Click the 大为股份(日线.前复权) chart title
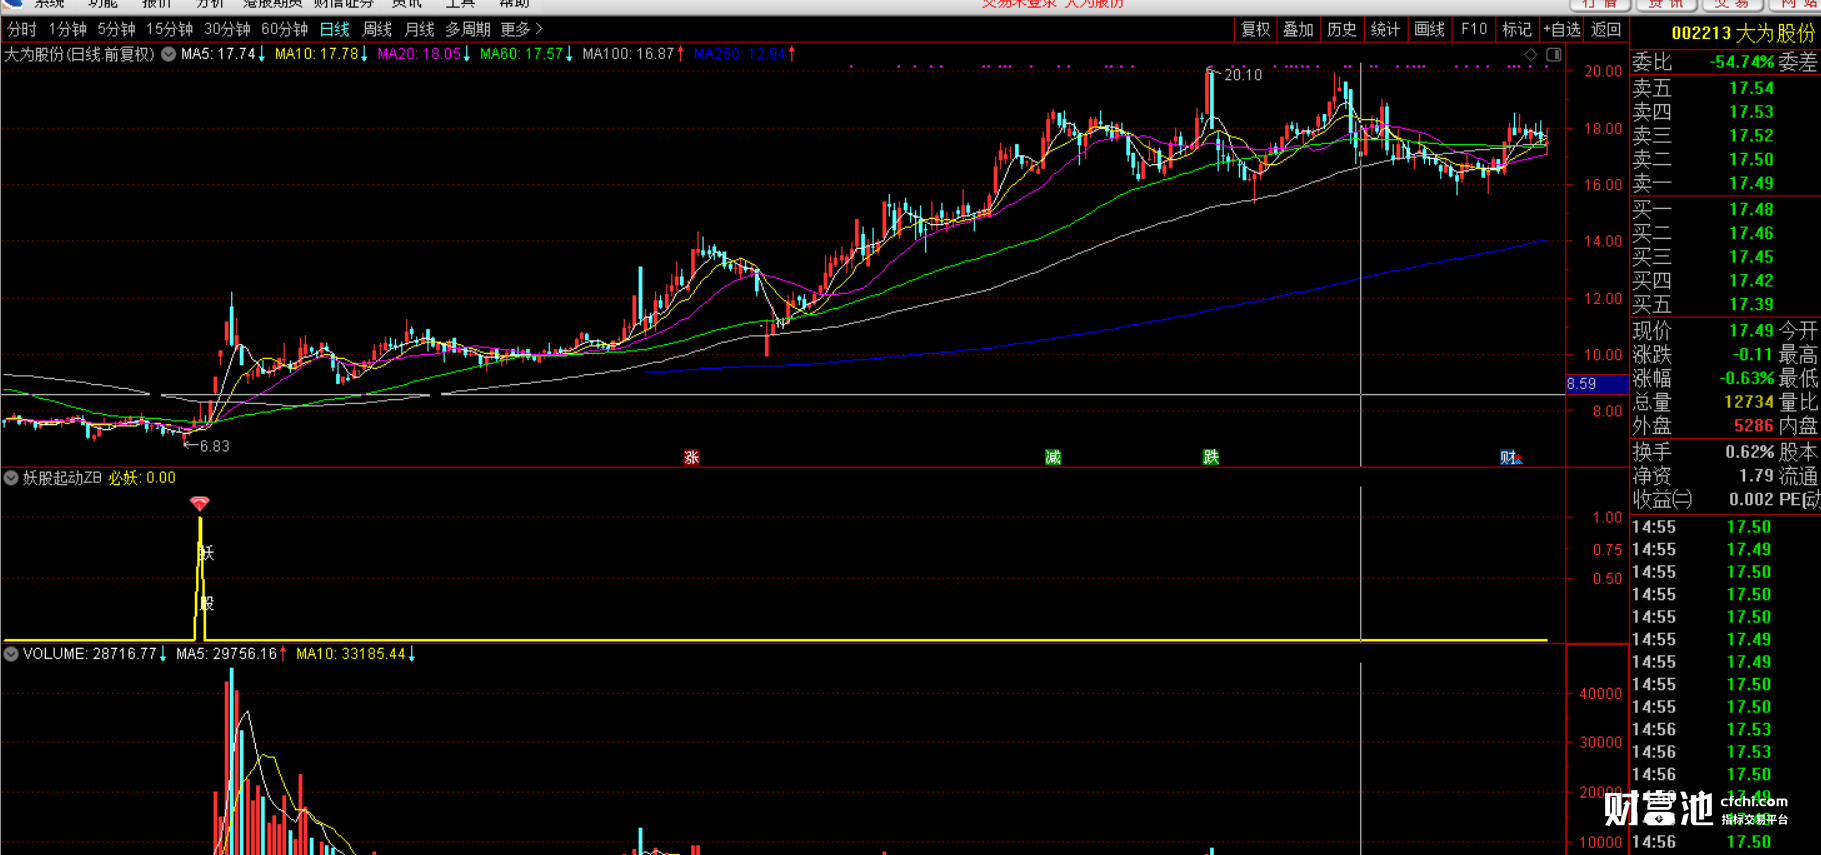 click(80, 54)
